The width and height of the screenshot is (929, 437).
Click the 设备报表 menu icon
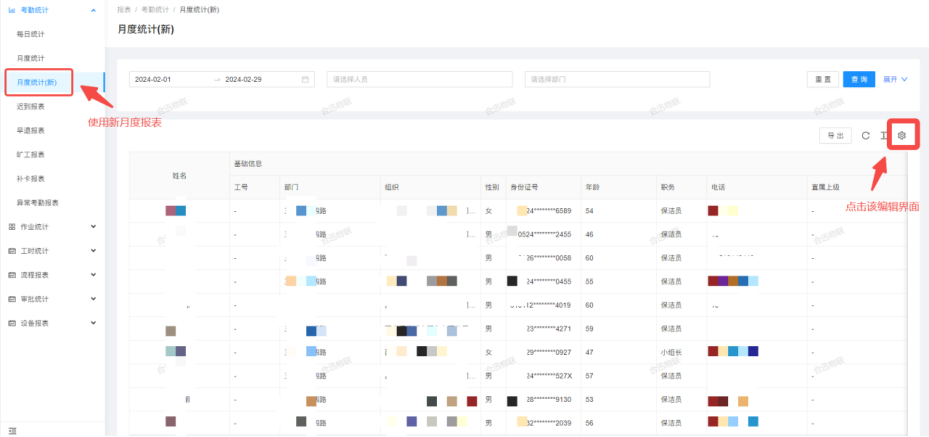point(12,323)
